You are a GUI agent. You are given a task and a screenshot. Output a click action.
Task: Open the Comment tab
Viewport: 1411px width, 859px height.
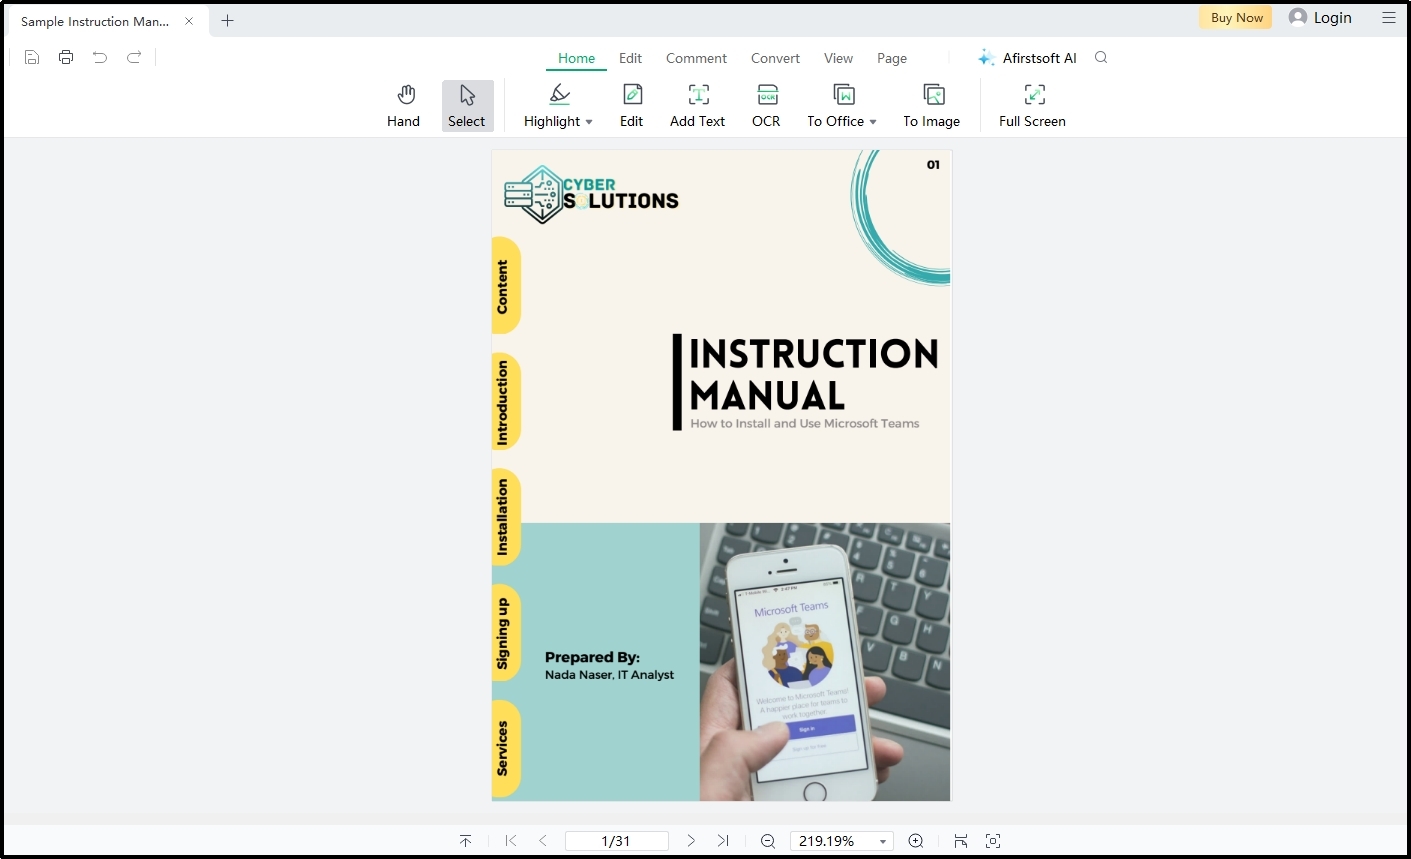pos(697,58)
